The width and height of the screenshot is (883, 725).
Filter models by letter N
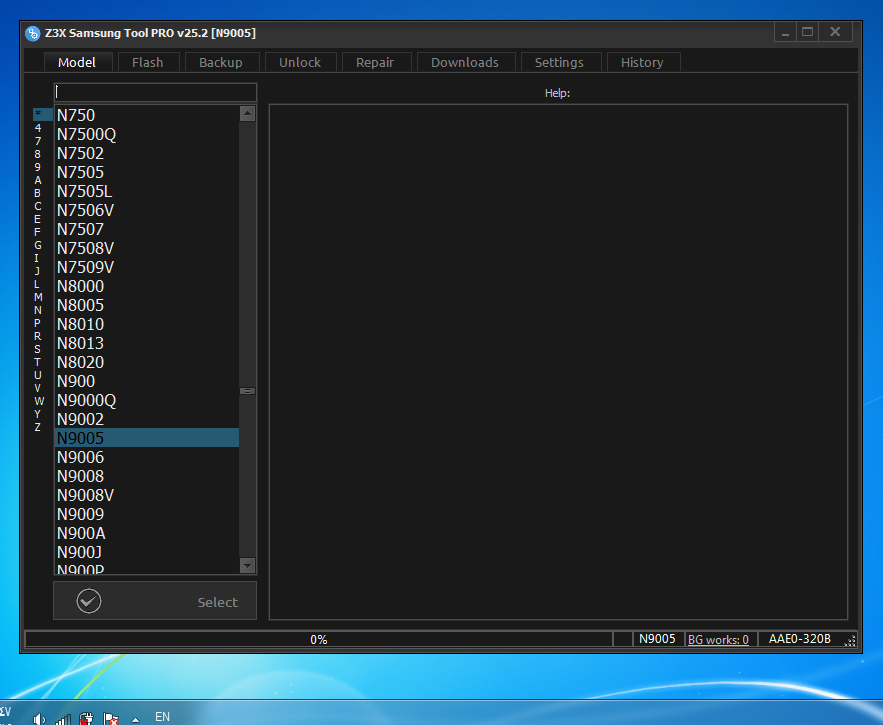[x=38, y=310]
